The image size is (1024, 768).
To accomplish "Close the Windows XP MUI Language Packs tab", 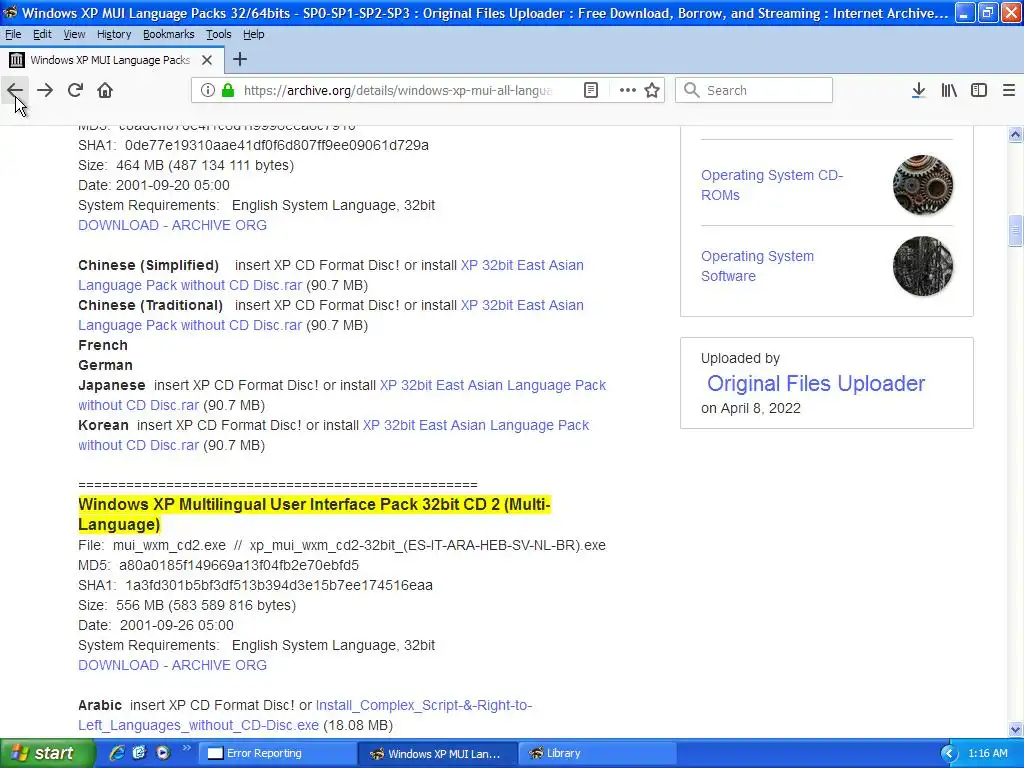I will point(207,60).
